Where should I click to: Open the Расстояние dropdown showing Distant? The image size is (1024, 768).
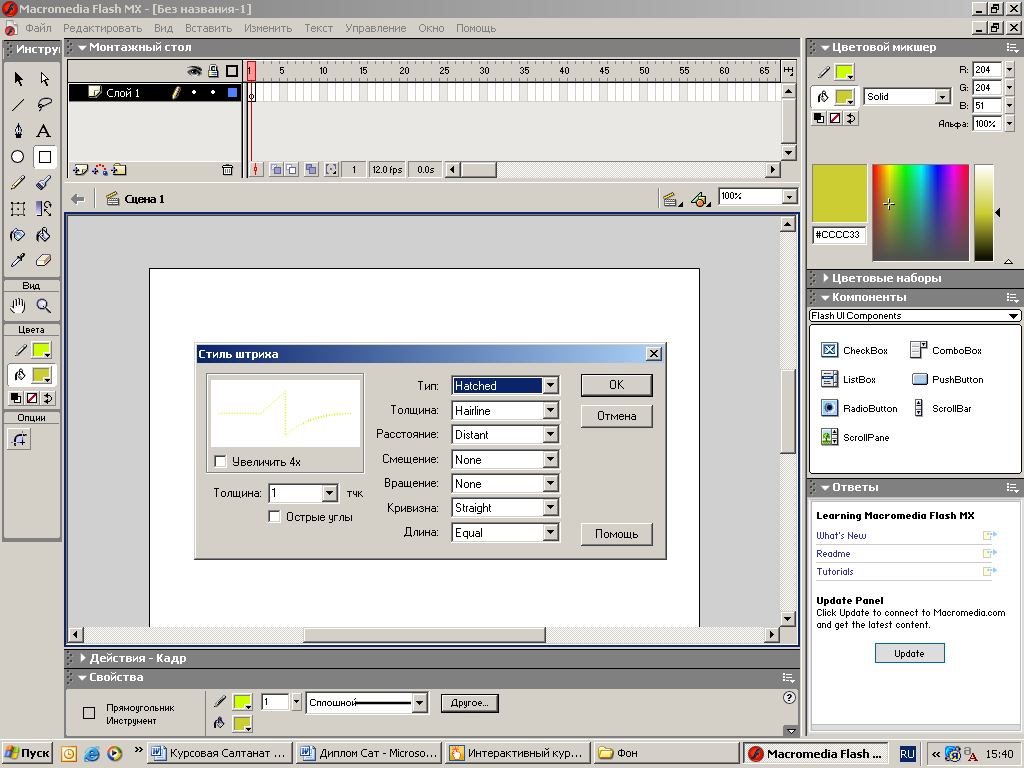pos(505,434)
